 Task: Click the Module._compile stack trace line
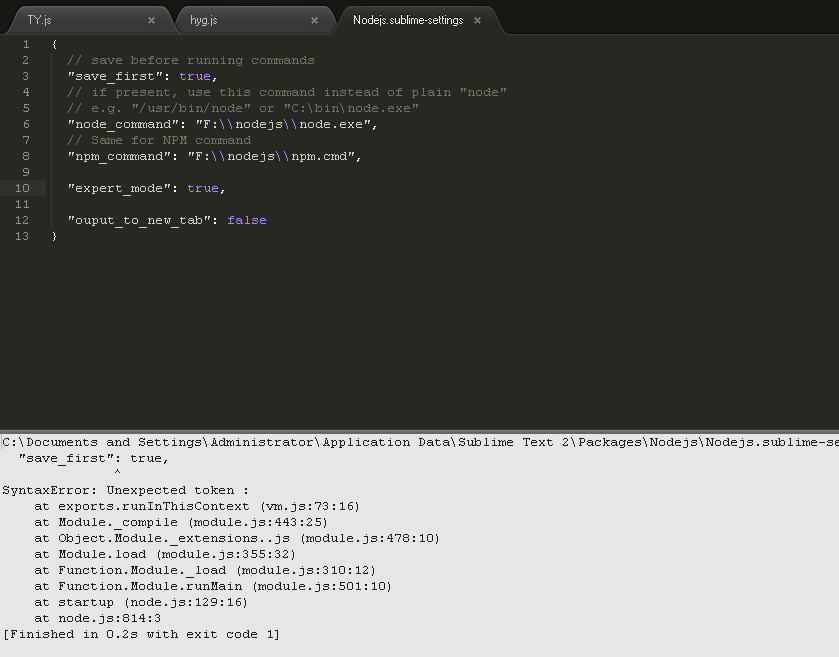(x=181, y=523)
